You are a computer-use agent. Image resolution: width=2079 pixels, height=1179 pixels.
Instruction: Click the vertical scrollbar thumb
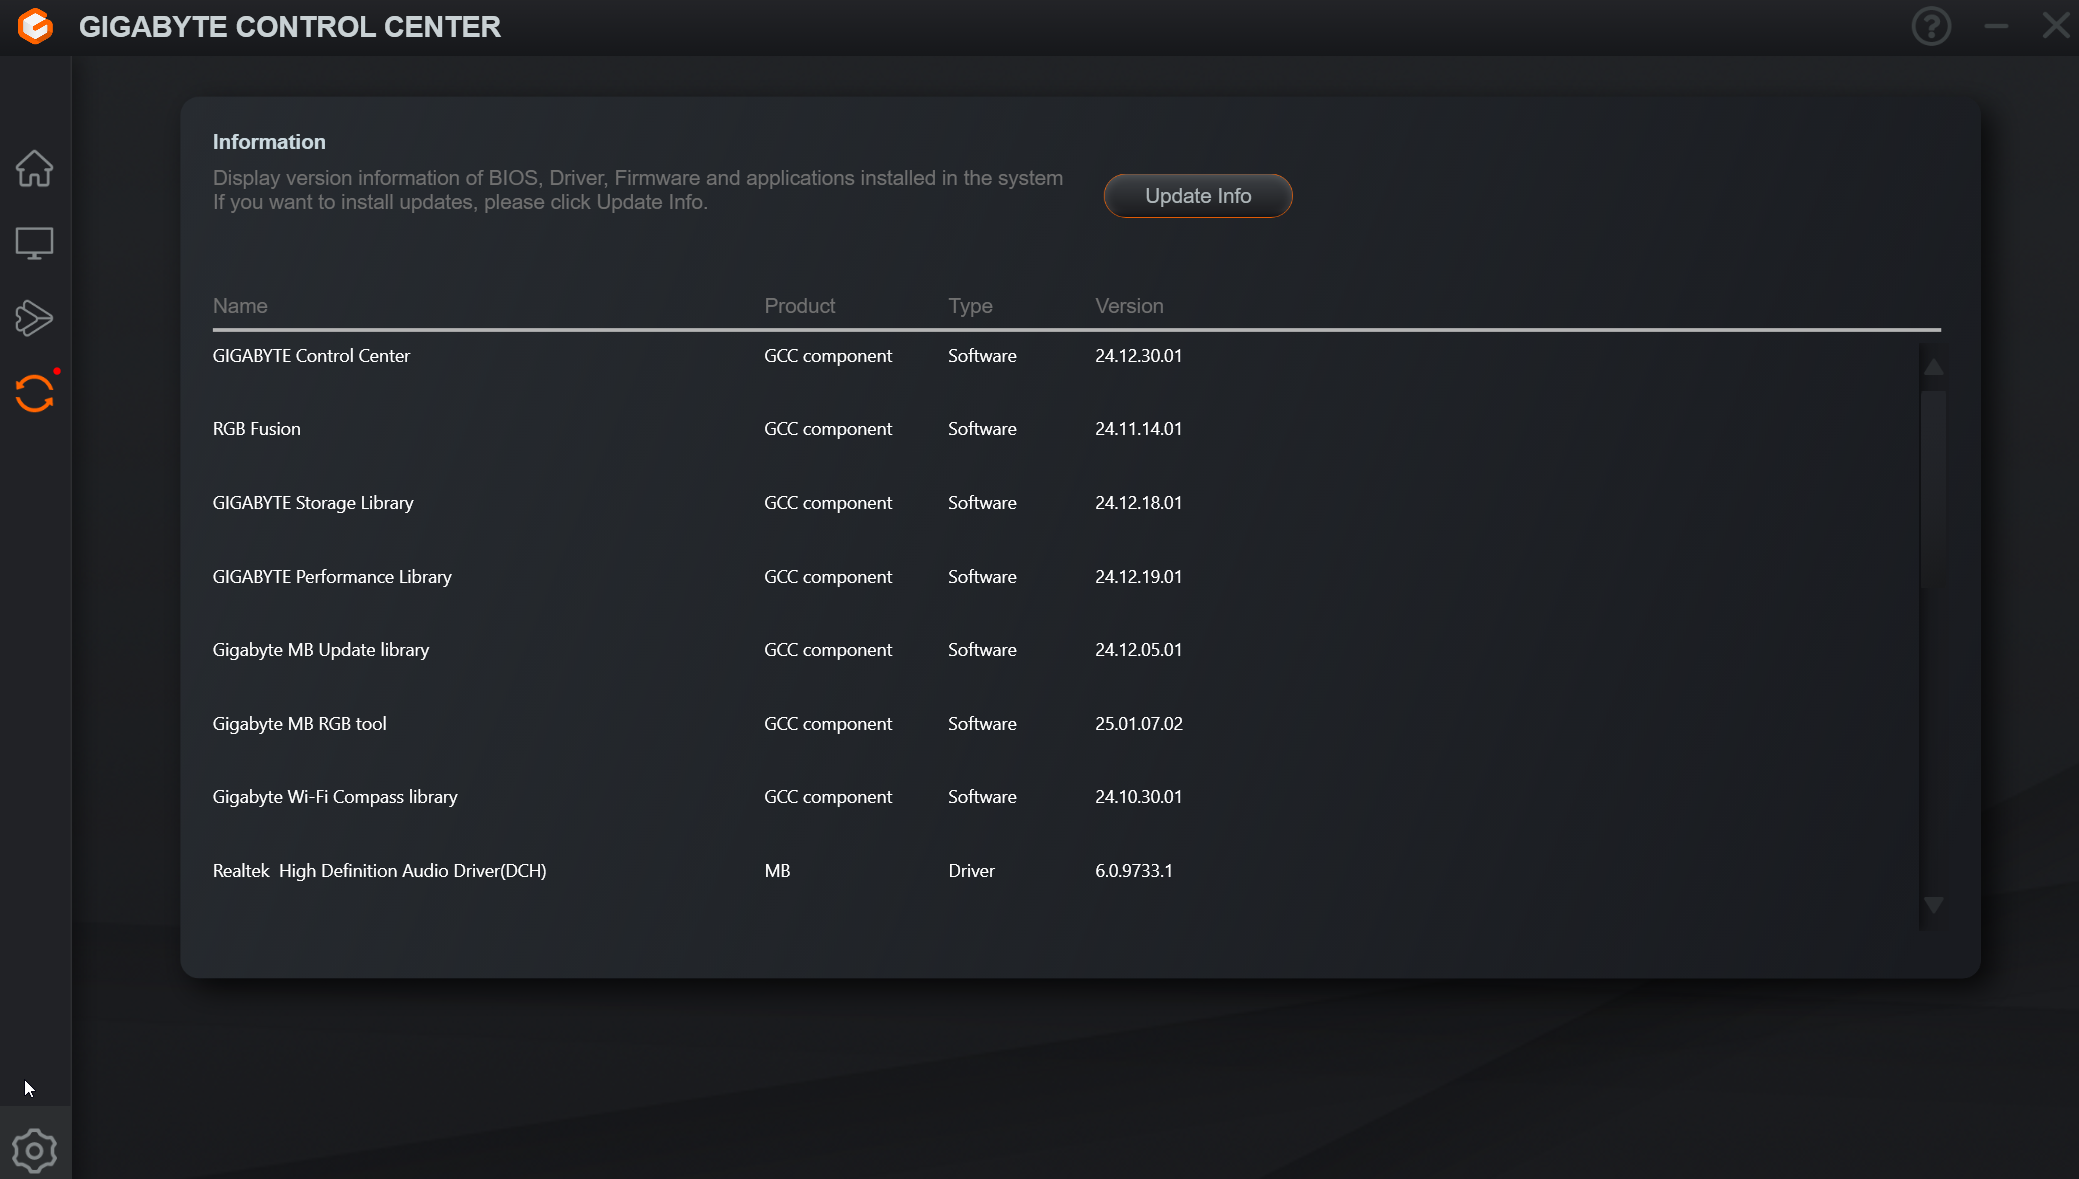[1933, 488]
